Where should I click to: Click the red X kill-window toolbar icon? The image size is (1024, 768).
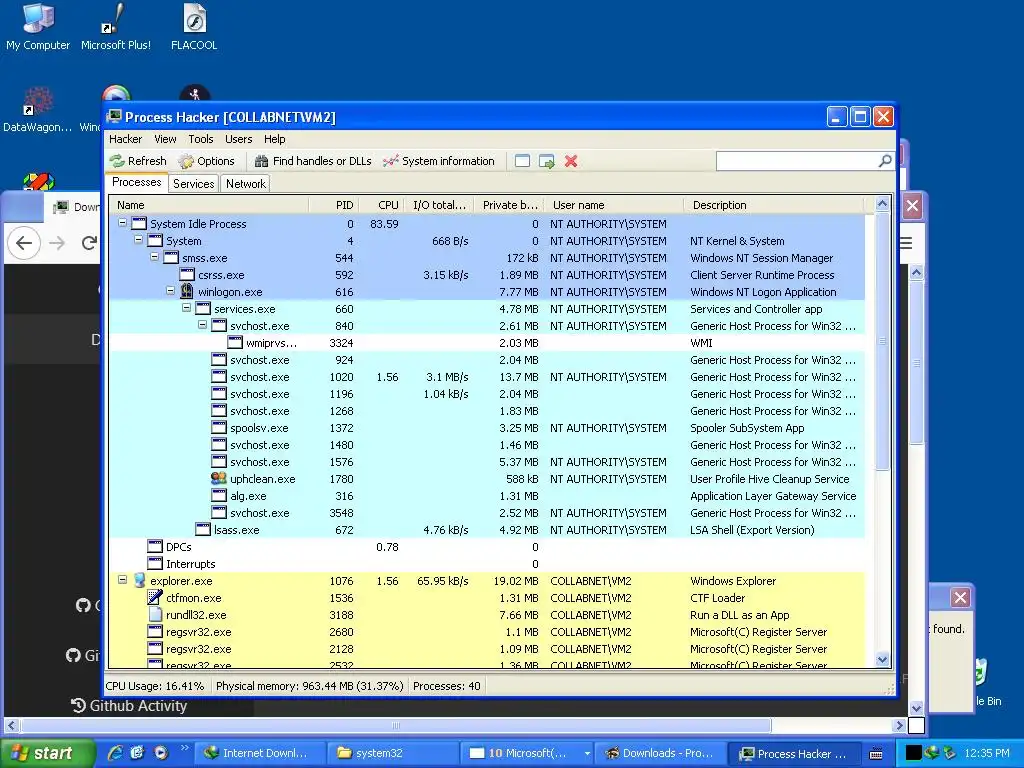[x=571, y=161]
